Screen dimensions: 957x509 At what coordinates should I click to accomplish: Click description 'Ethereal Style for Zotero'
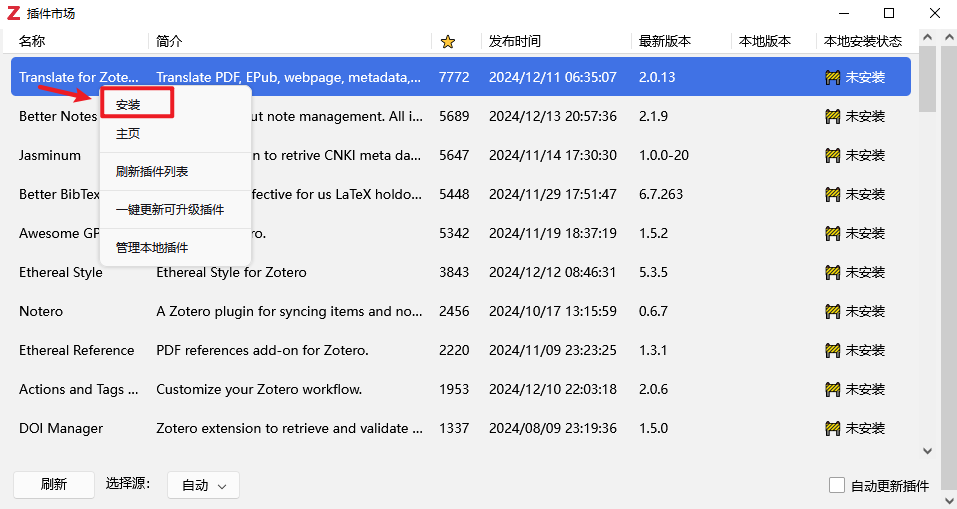(x=231, y=272)
